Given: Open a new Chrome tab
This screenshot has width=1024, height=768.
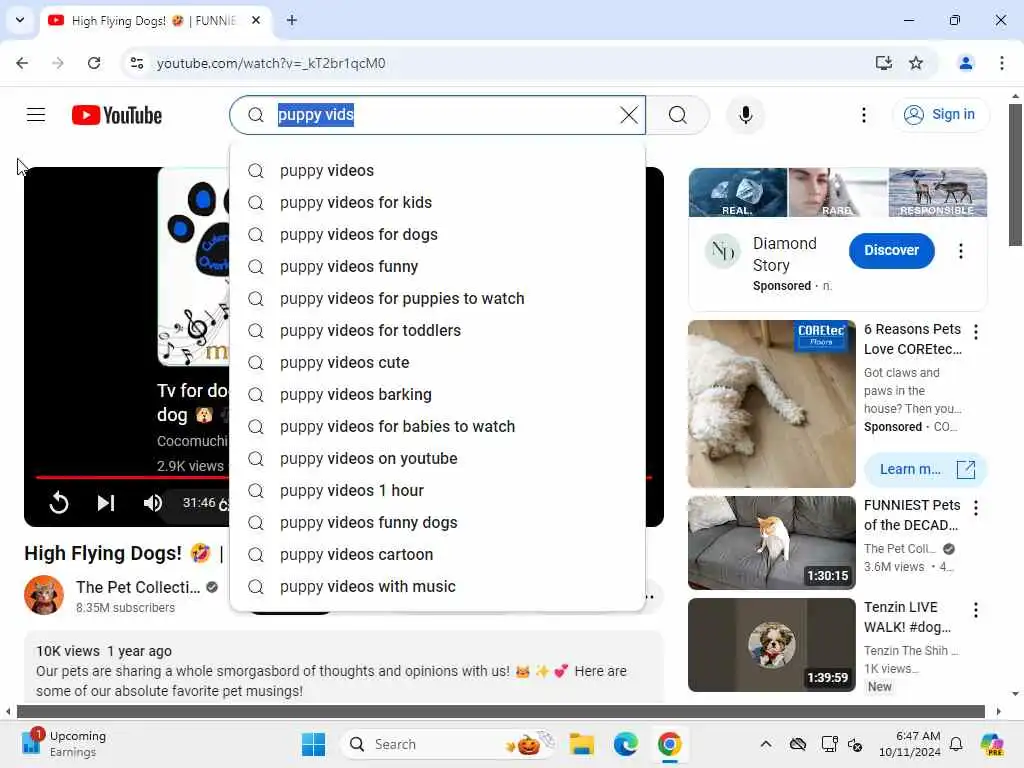Looking at the screenshot, I should (292, 20).
